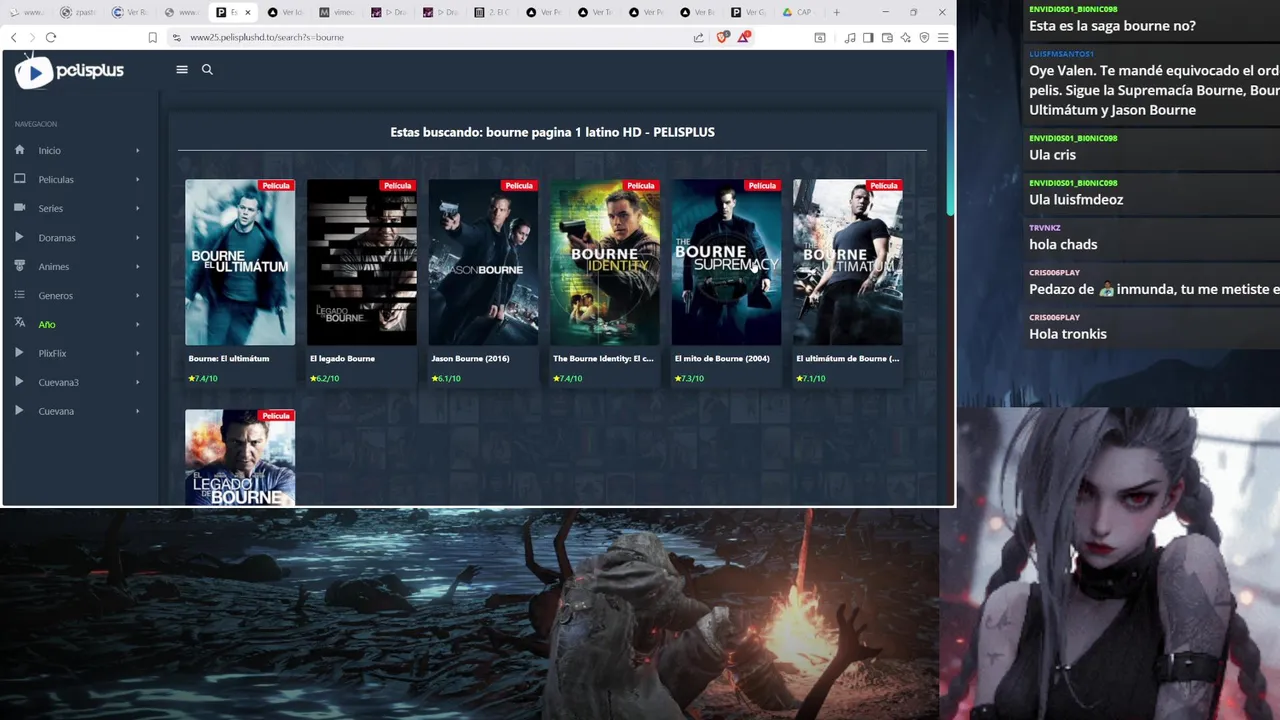Click the mask icon beside Animes
This screenshot has height=720, width=1280.
point(19,266)
